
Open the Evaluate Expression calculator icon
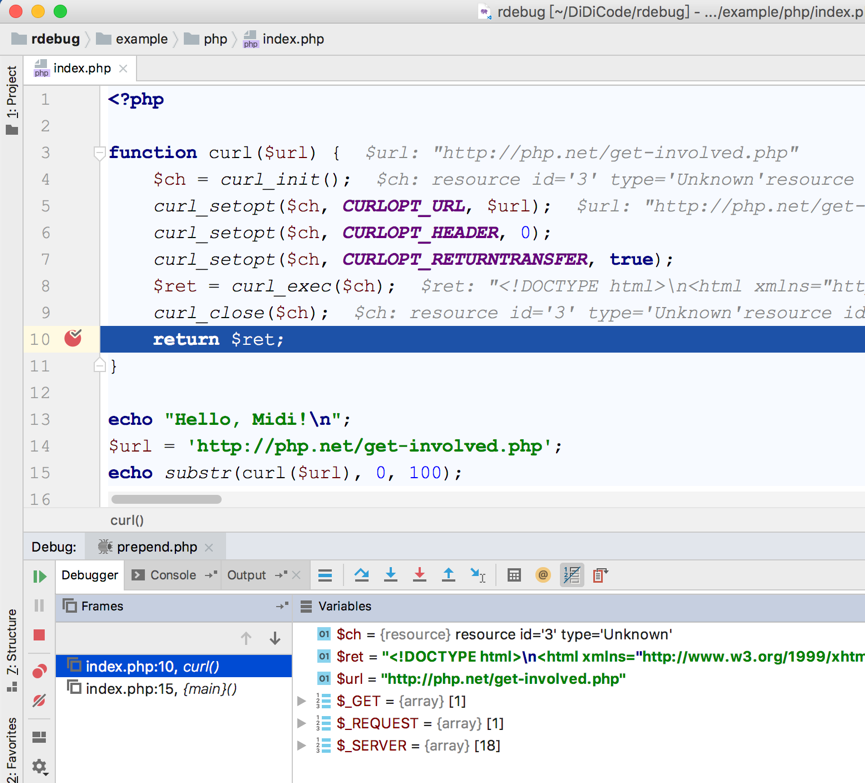pos(514,576)
